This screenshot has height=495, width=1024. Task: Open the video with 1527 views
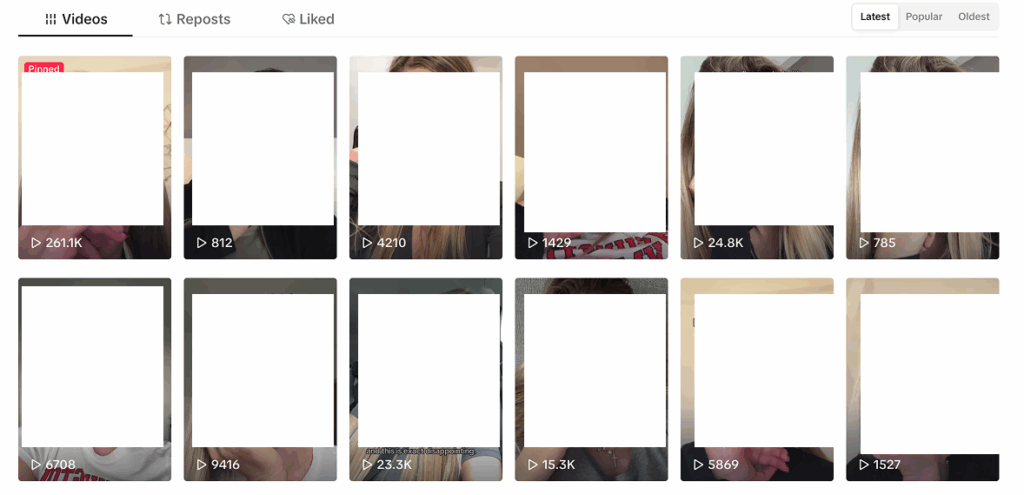[922, 379]
